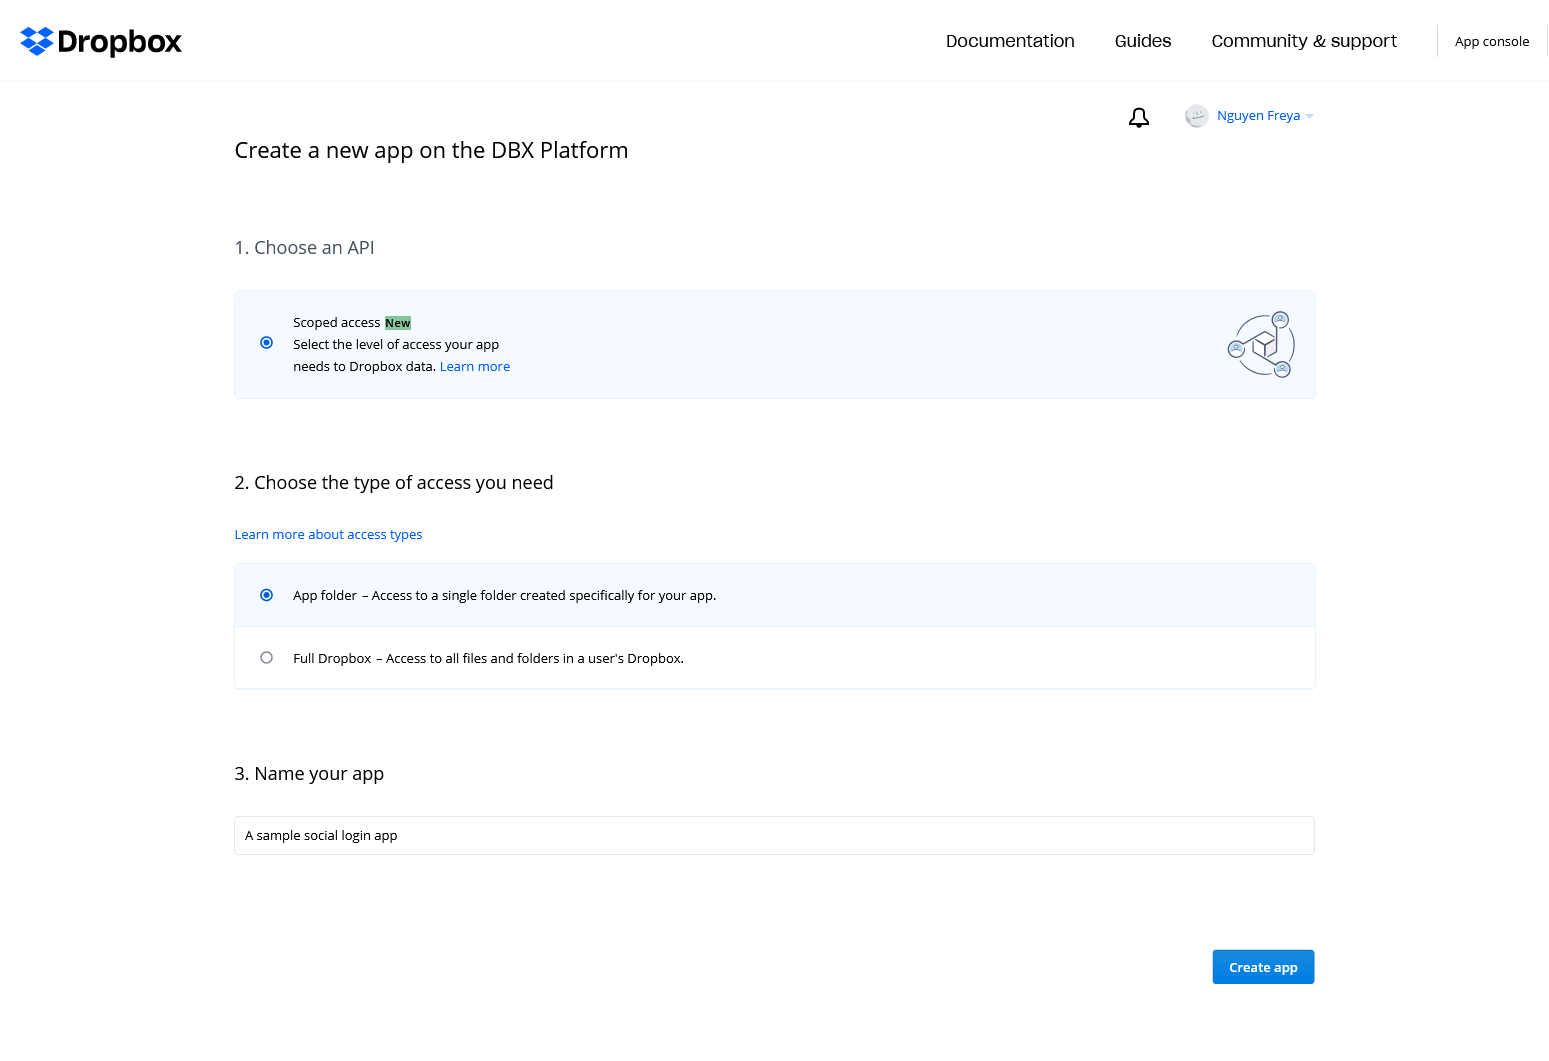Image resolution: width=1549 pixels, height=1061 pixels.
Task: Click the 'Create a new app on the DBX Platform' heading
Action: pyautogui.click(x=432, y=150)
